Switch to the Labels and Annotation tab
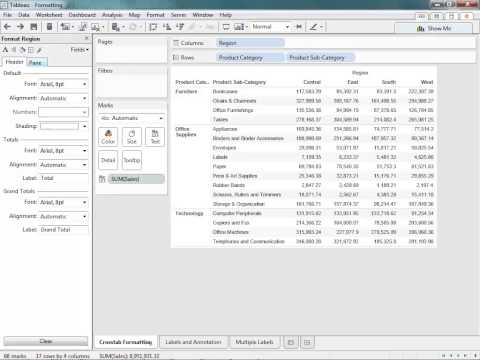The image size is (480, 360). [193, 342]
